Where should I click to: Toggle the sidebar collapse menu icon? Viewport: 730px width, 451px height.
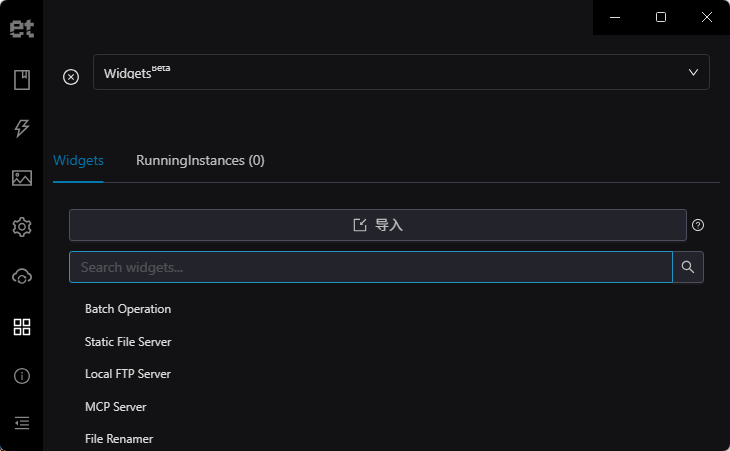pos(22,423)
